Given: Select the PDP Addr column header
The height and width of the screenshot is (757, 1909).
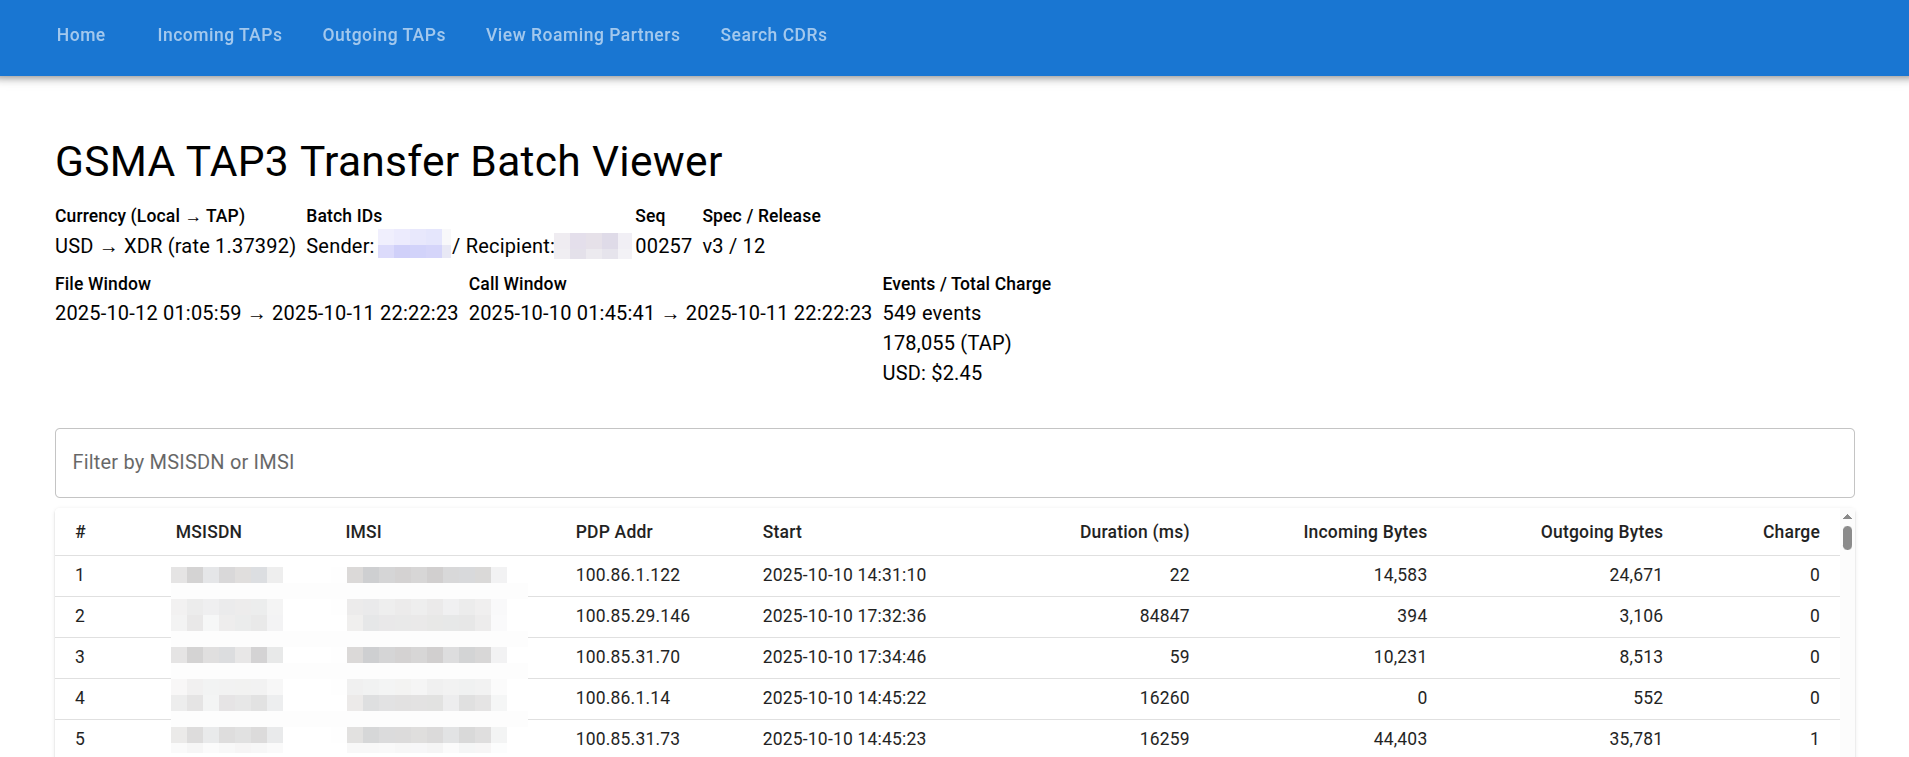Looking at the screenshot, I should pos(613,532).
